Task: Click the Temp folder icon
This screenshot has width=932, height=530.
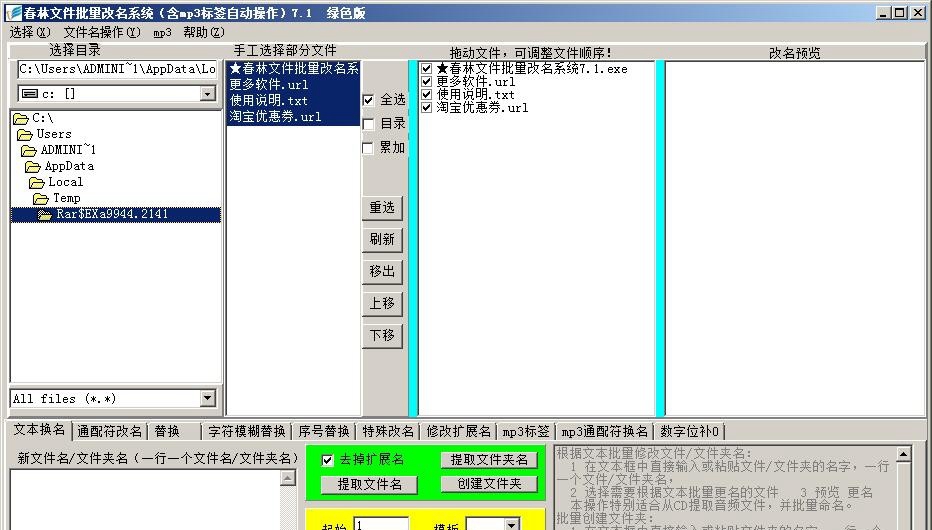Action: tap(41, 198)
